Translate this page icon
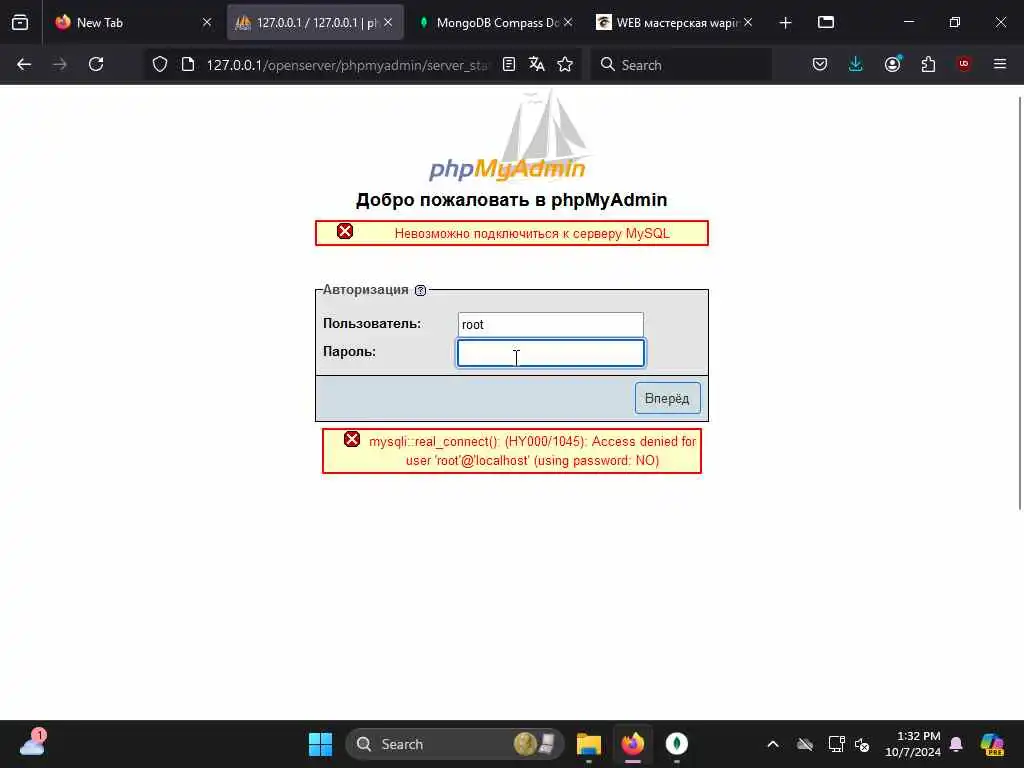Screen dimensions: 1024x768 [537, 64]
